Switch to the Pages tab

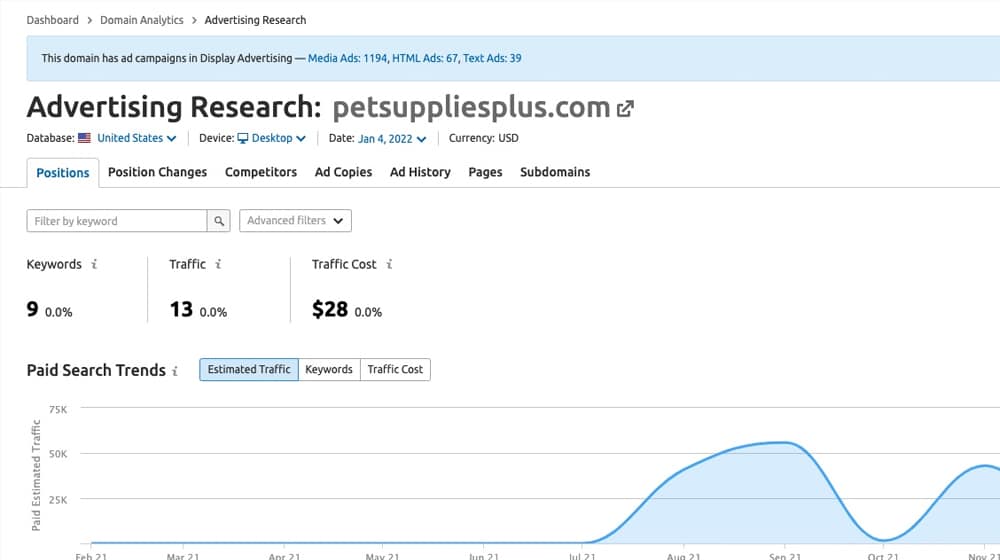pyautogui.click(x=485, y=172)
